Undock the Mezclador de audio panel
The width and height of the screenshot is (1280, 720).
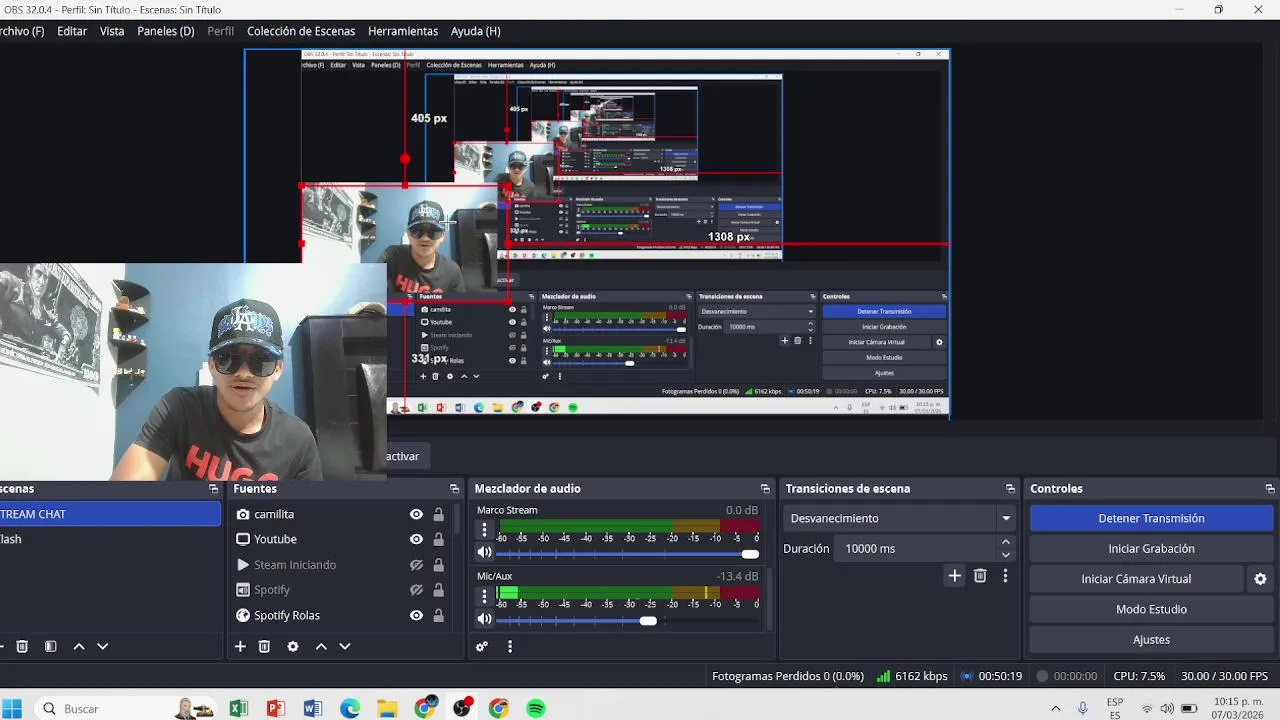pyautogui.click(x=765, y=489)
